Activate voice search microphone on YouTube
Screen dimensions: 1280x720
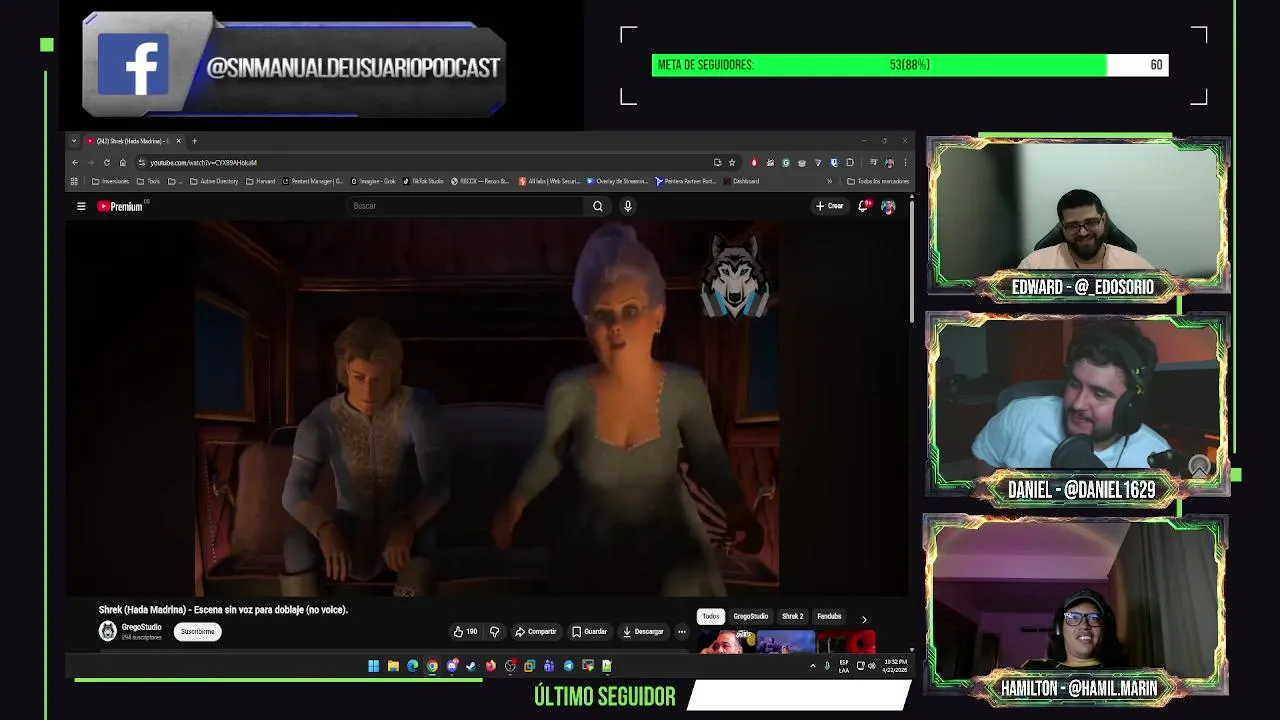point(628,206)
